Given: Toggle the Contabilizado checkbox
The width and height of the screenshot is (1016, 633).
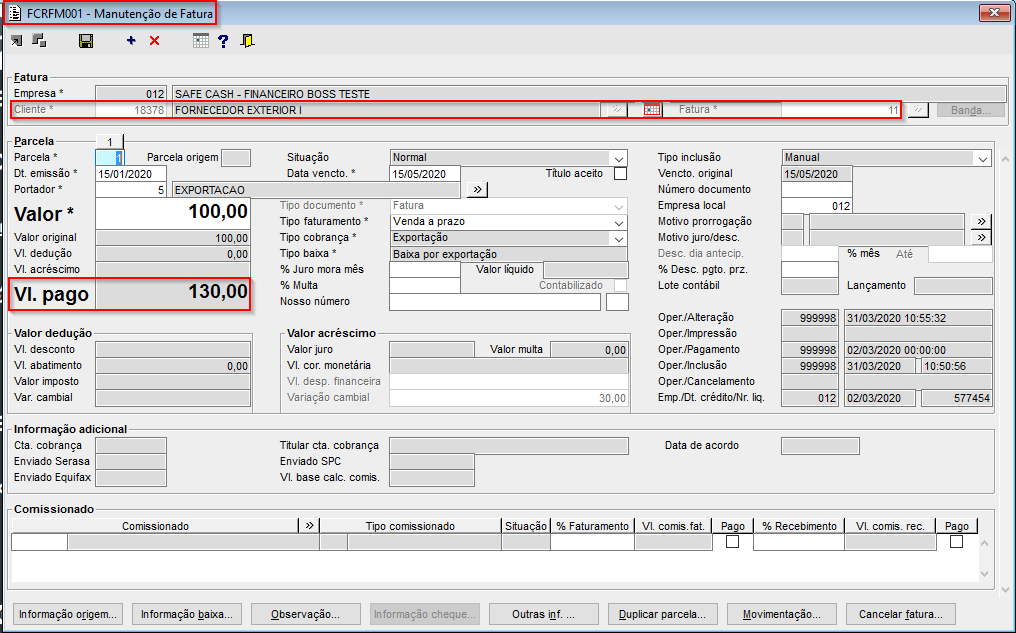Looking at the screenshot, I should pyautogui.click(x=620, y=285).
